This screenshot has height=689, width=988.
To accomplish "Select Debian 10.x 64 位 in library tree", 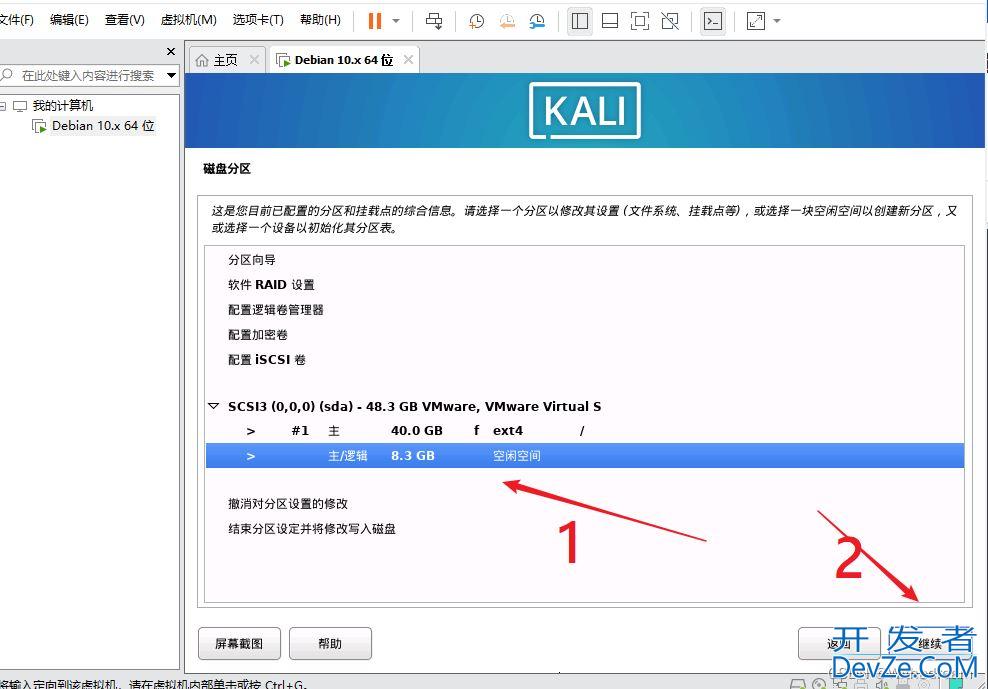I will point(103,125).
